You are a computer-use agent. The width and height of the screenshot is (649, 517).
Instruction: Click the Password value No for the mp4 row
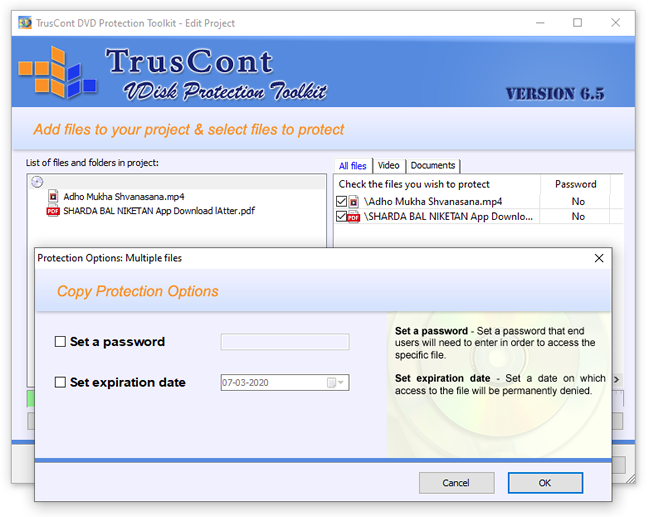578,202
